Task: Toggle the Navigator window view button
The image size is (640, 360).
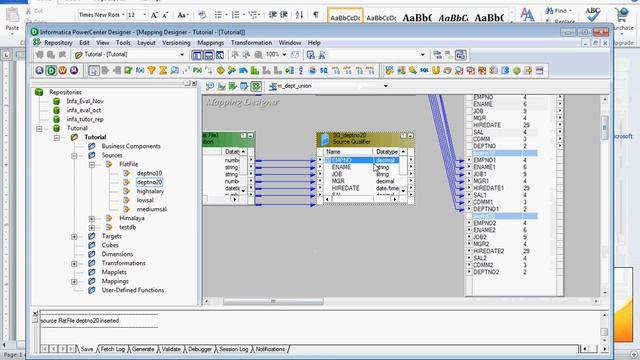Action: (197, 55)
